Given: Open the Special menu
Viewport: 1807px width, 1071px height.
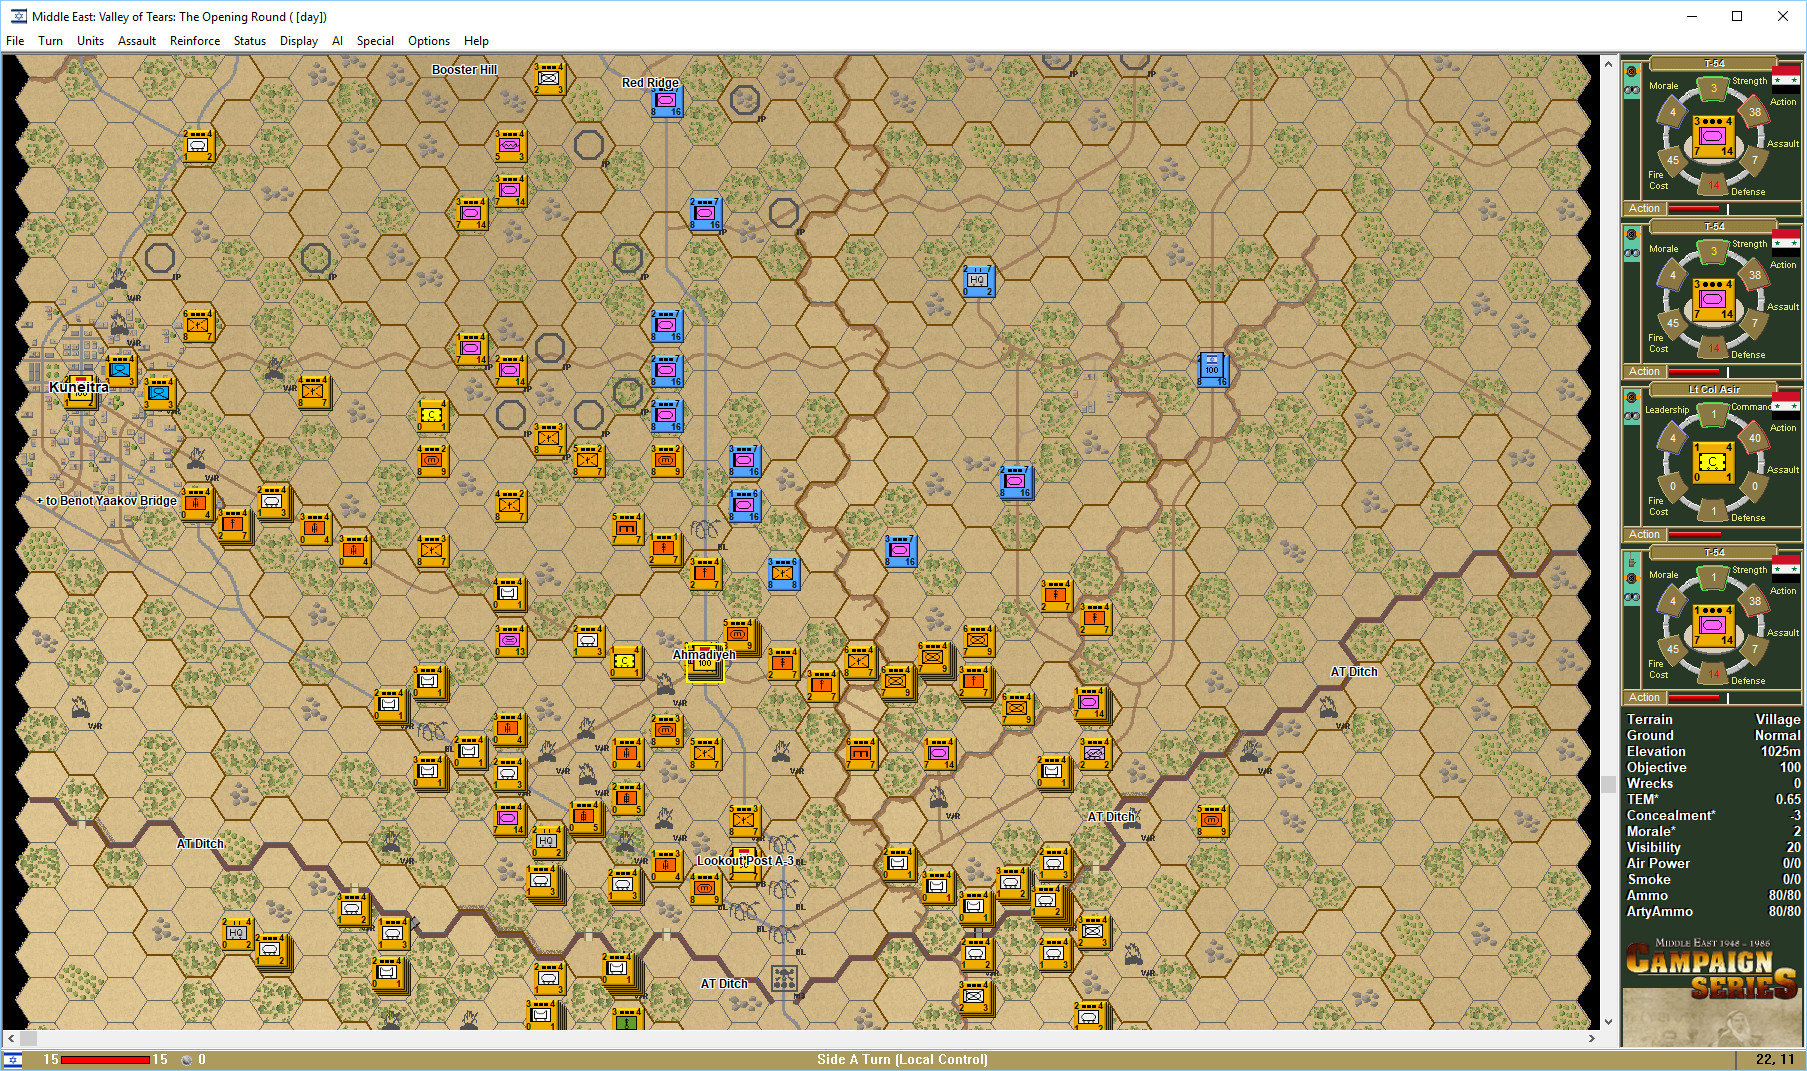Looking at the screenshot, I should [375, 41].
